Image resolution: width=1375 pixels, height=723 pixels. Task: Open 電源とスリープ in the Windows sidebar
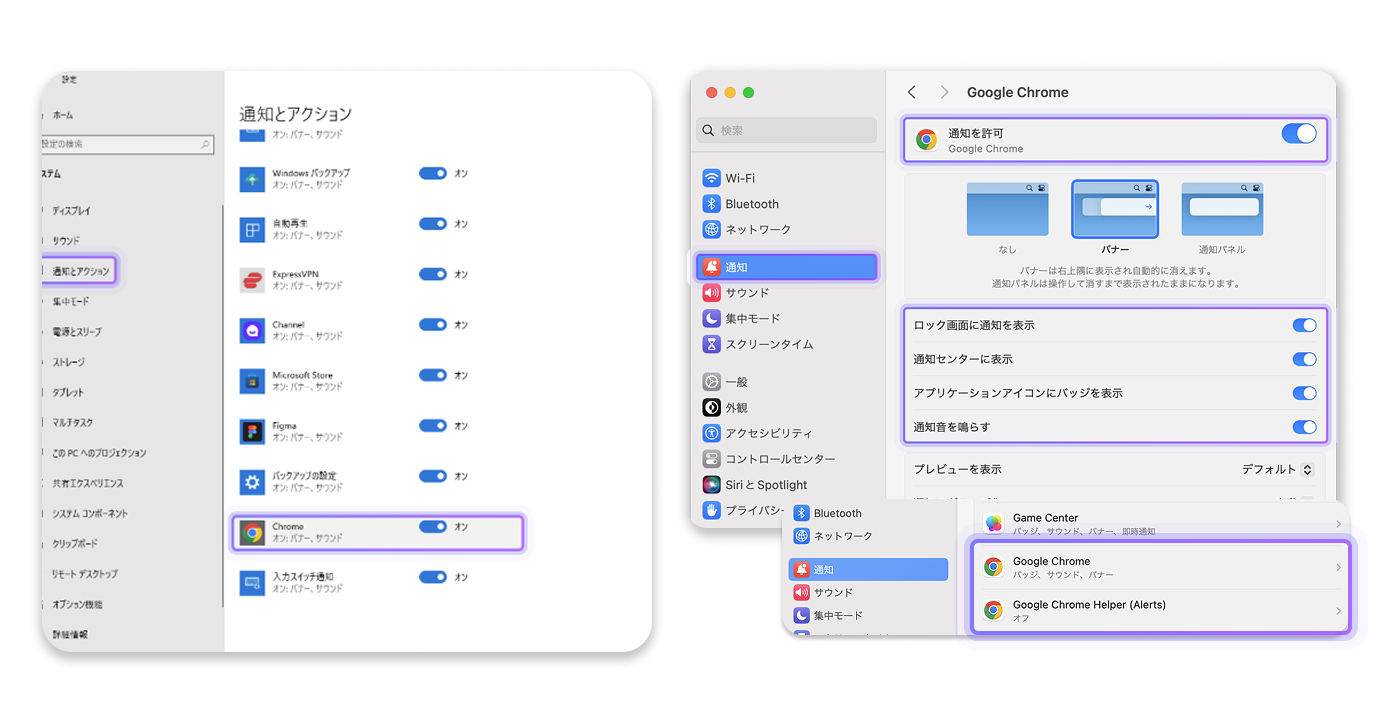[x=77, y=332]
